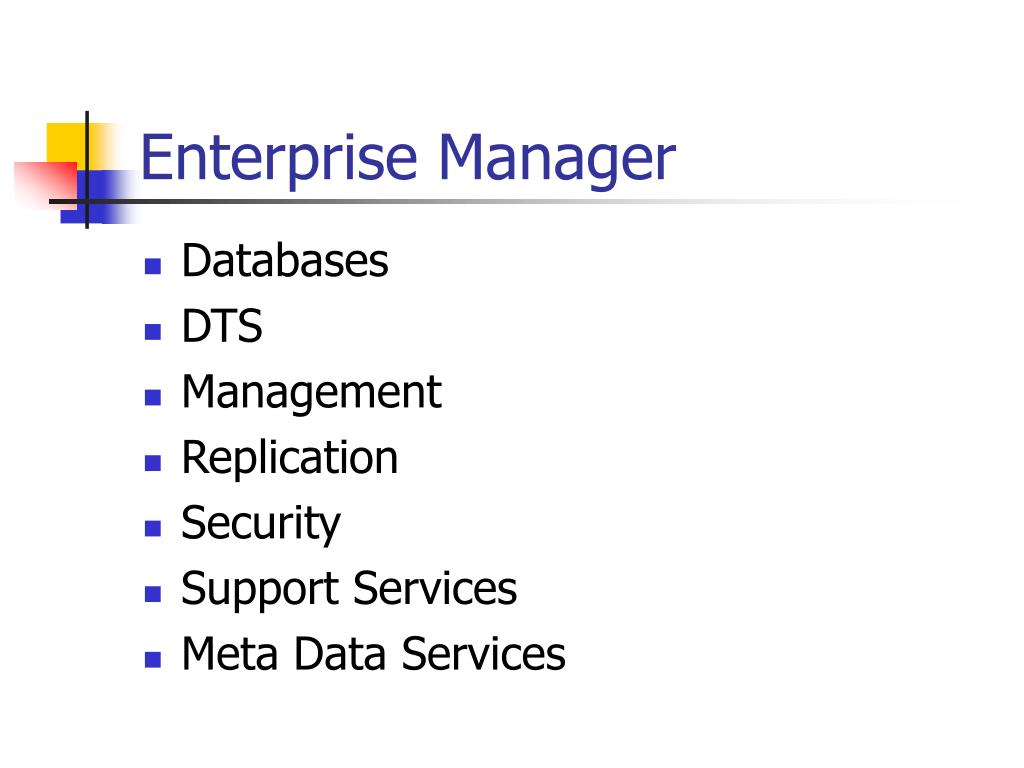Screen dimensions: 1024x768
Task: Select the Databases bullet text
Action: [x=285, y=261]
